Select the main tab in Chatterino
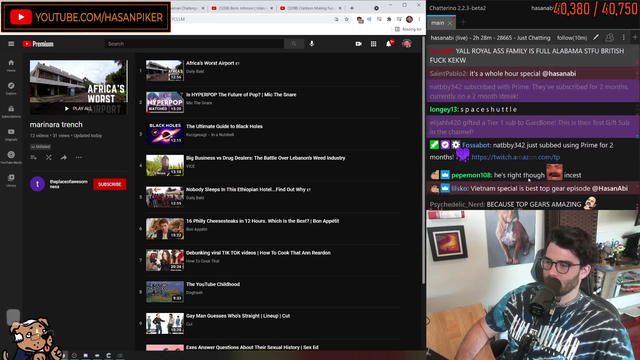The width and height of the screenshot is (640, 360). tap(438, 23)
